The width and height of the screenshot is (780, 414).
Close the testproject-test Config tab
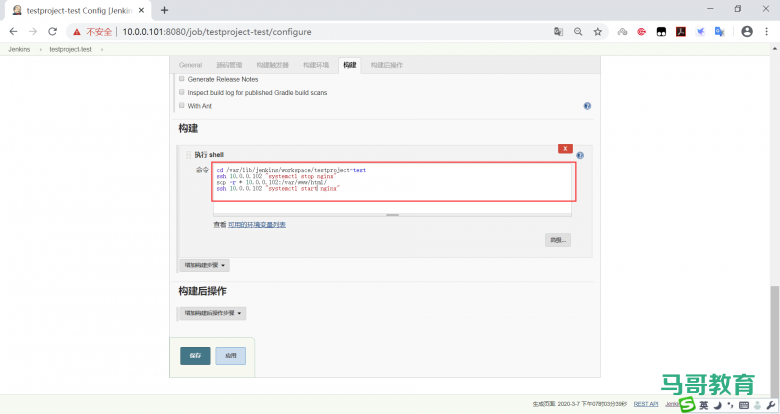[141, 10]
